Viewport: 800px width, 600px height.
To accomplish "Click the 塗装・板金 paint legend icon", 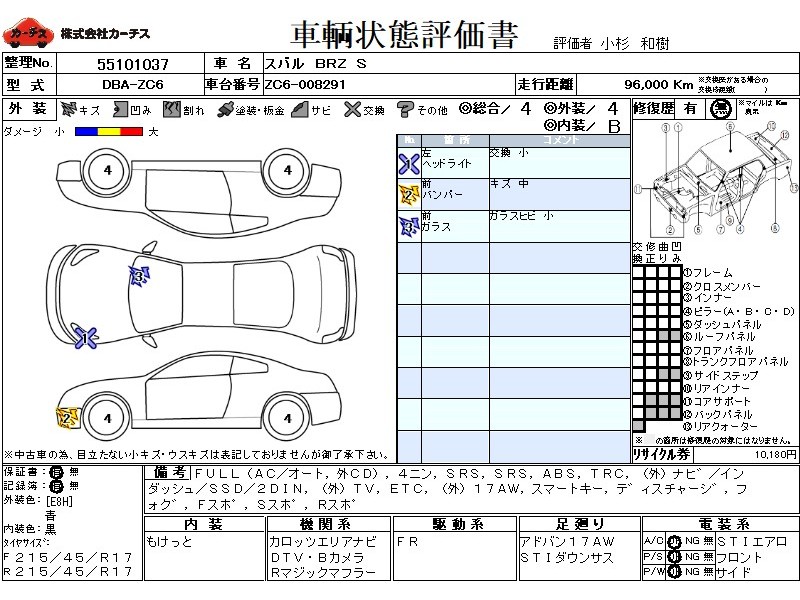I will pyautogui.click(x=225, y=109).
